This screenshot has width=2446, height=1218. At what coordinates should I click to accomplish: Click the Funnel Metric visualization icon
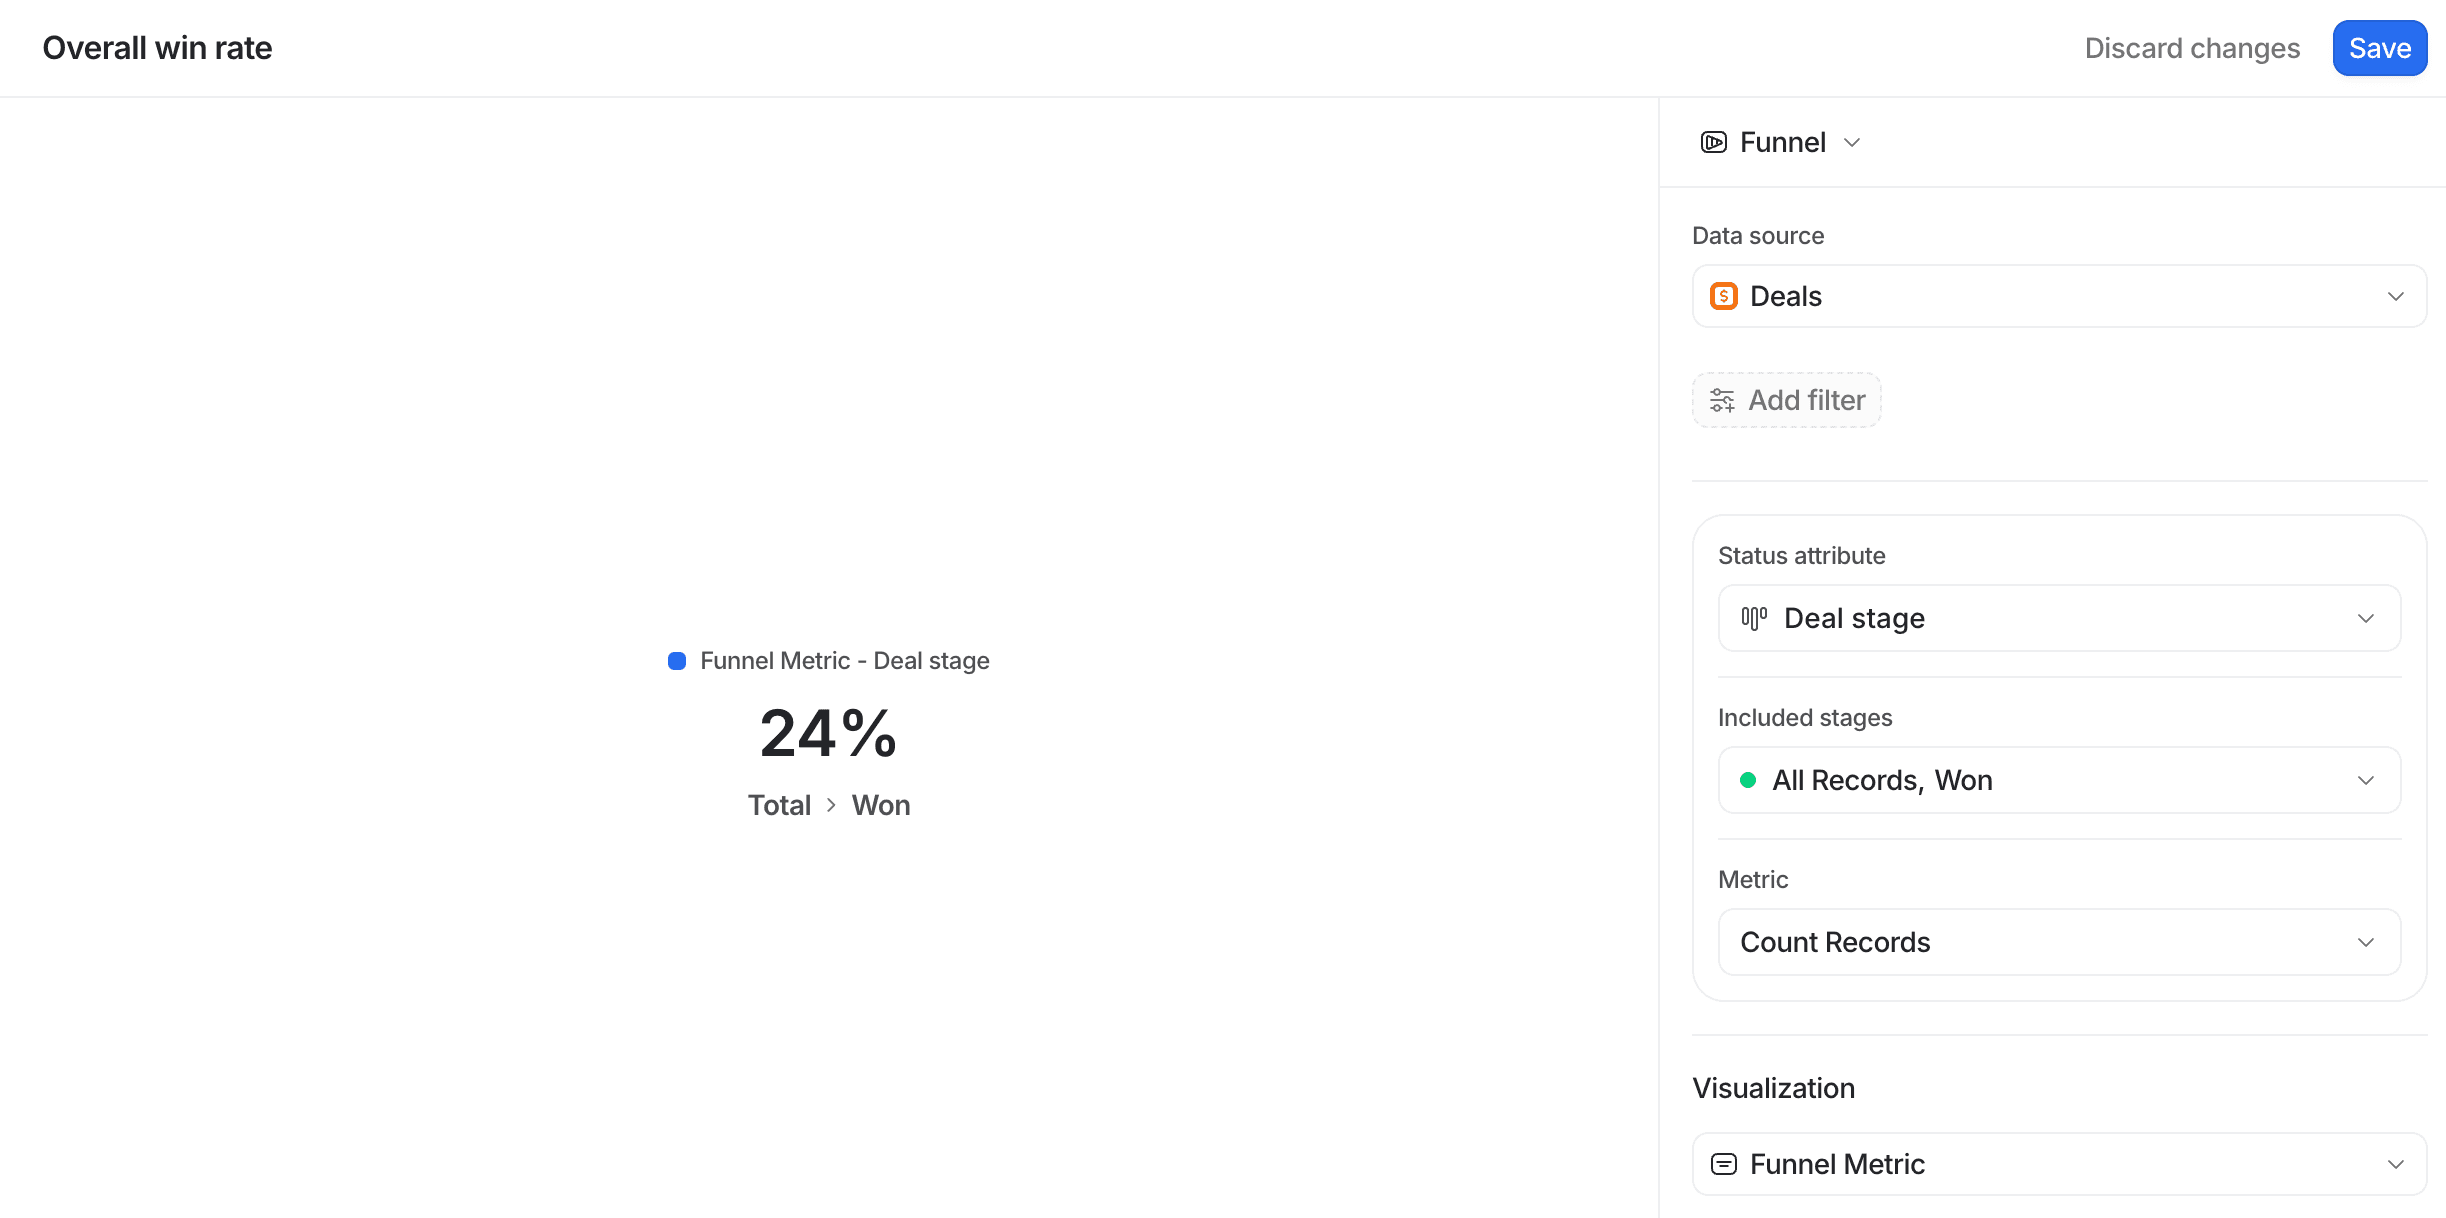pyautogui.click(x=1723, y=1164)
